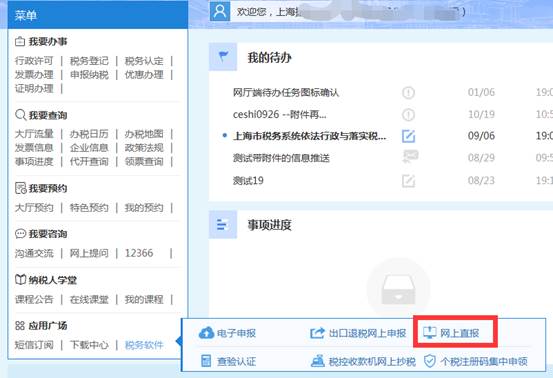Click the chat bubble icon next to 我要咨询
Screen dimensions: 553x378
tap(20, 233)
